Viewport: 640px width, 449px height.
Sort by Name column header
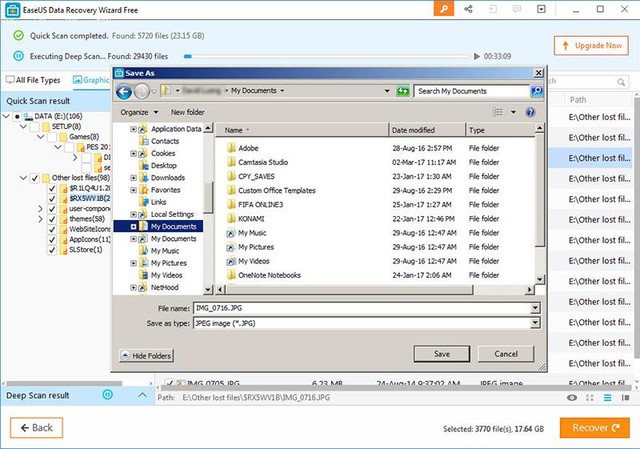coord(302,130)
